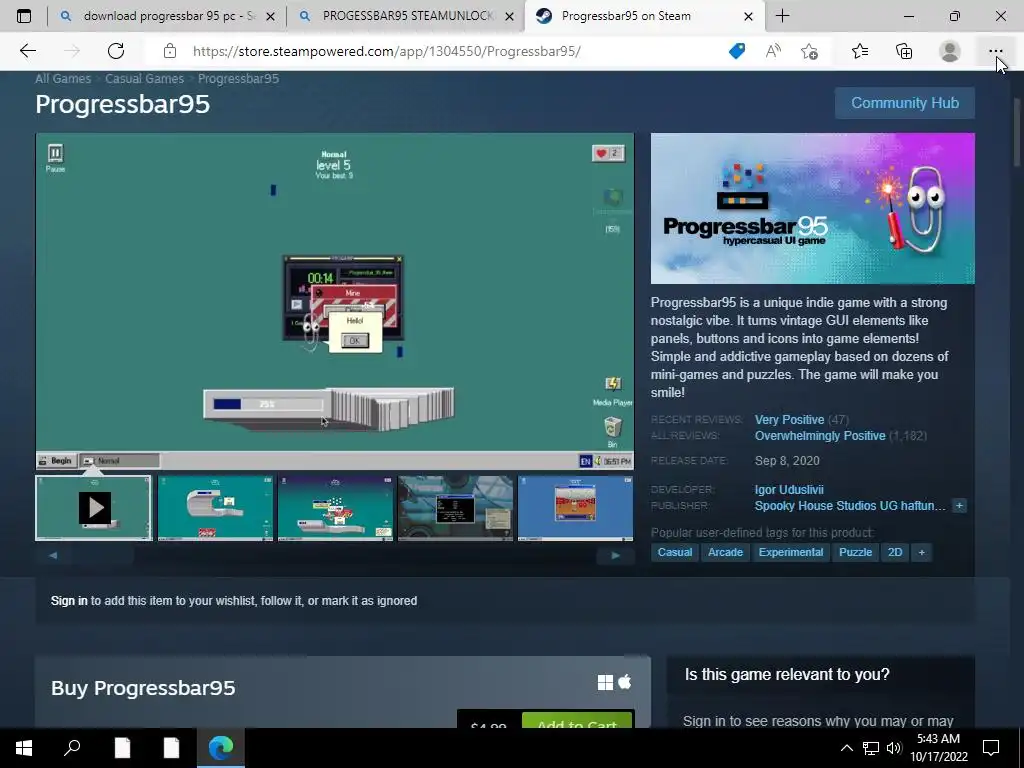The width and height of the screenshot is (1024, 768).
Task: Close the Progressbar95 on Steam tab
Action: [748, 16]
